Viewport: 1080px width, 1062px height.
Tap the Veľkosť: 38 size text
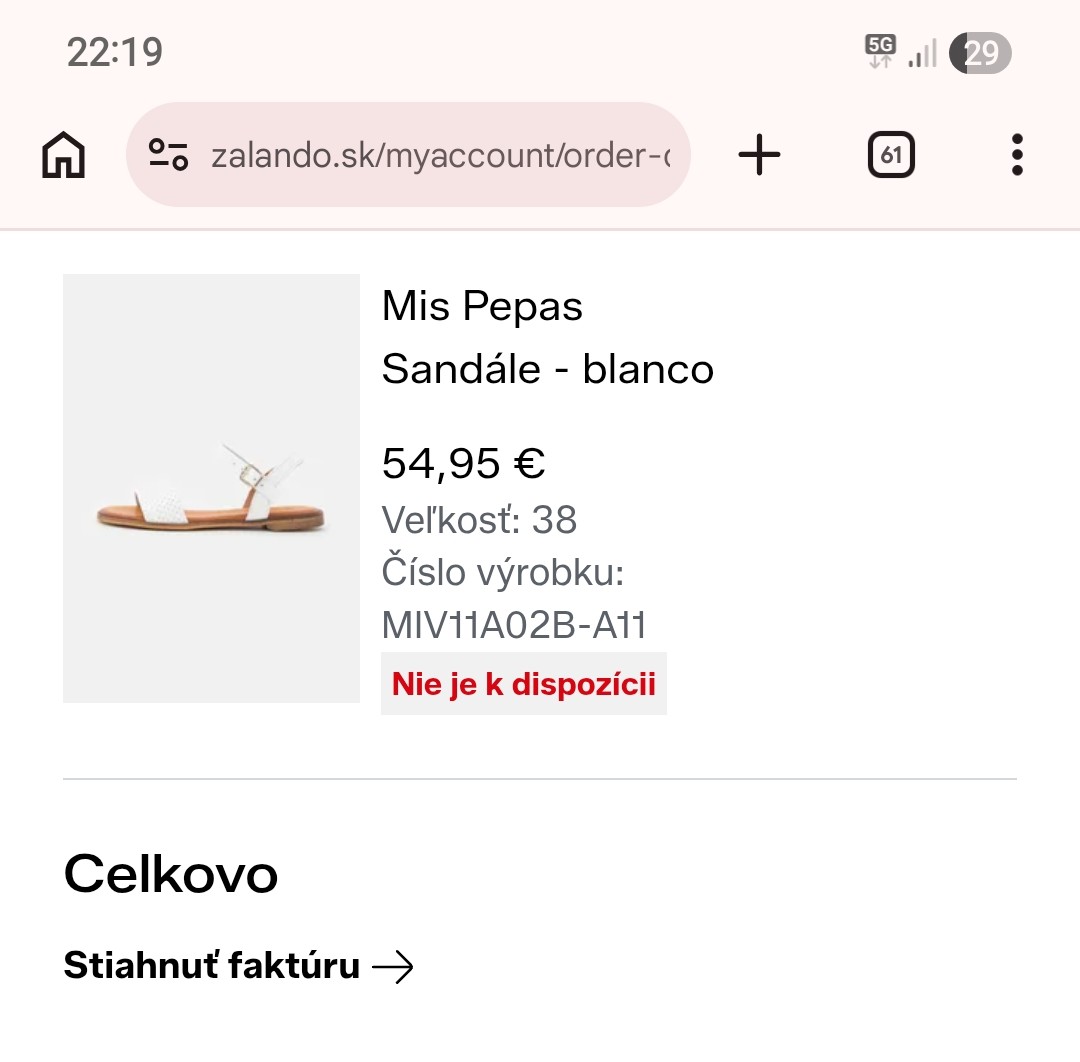pyautogui.click(x=480, y=520)
